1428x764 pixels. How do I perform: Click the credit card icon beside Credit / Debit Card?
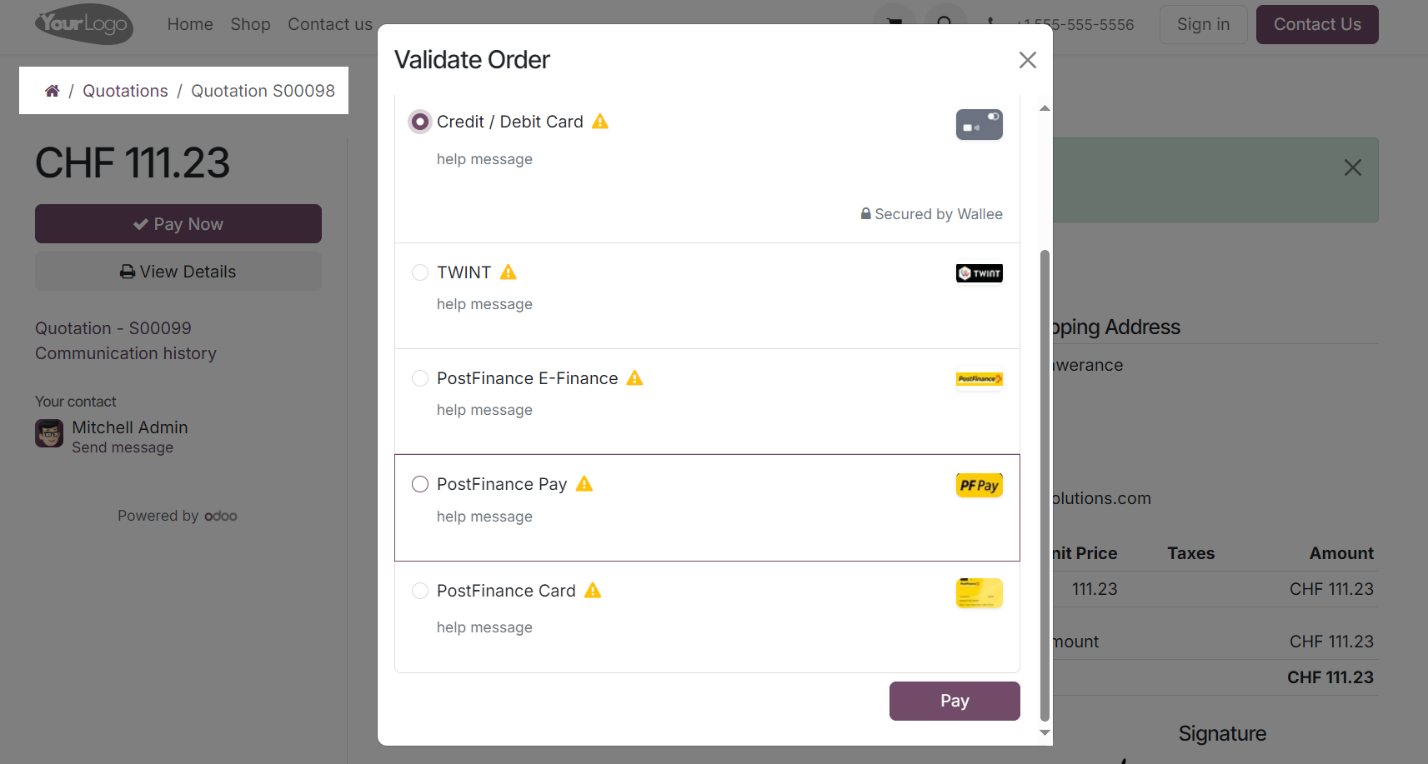coord(978,124)
